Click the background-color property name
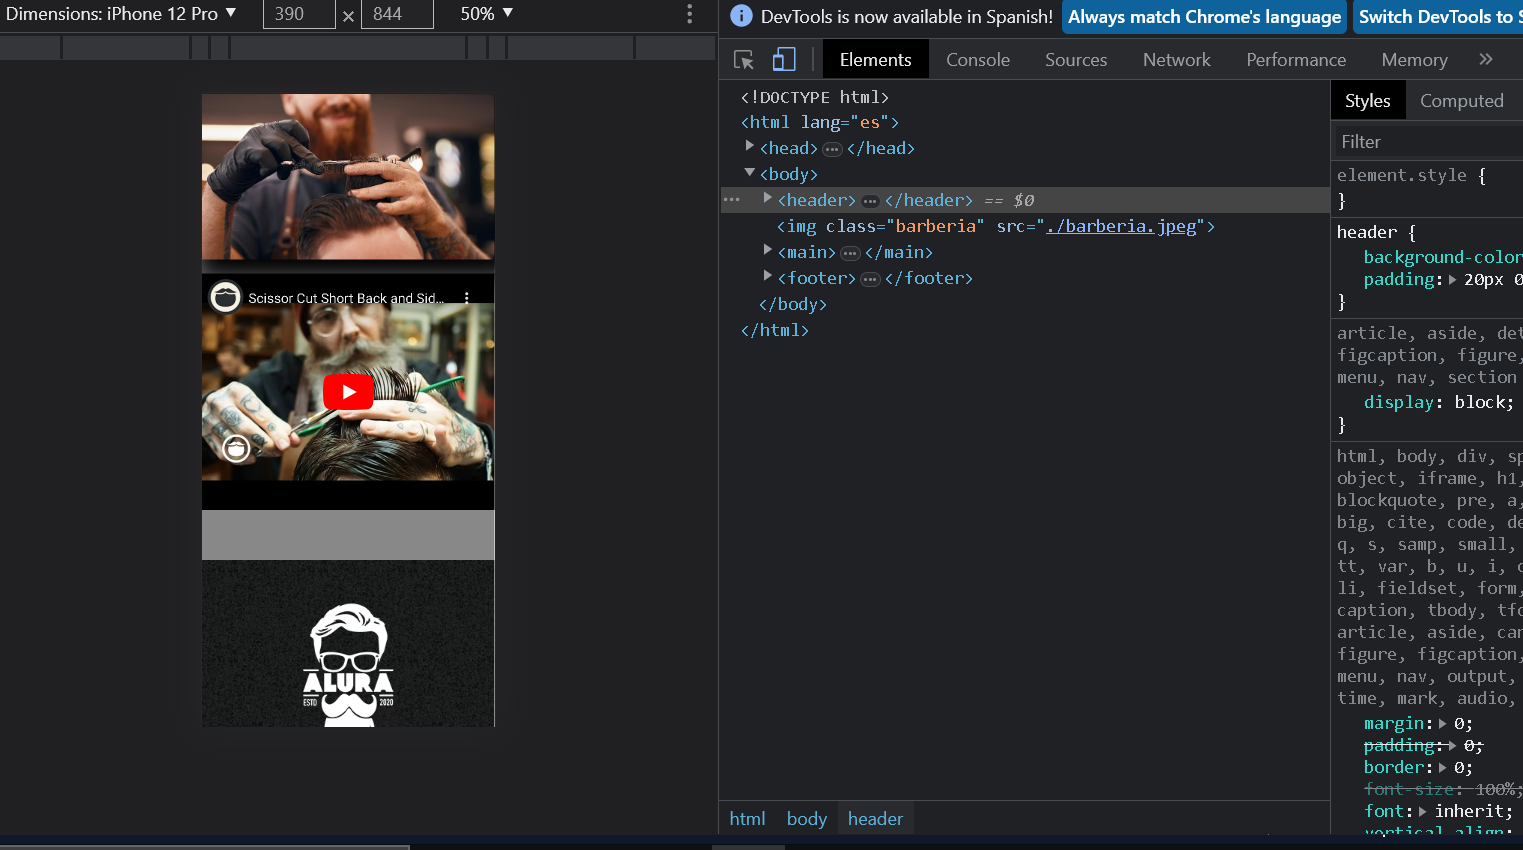 (1443, 257)
